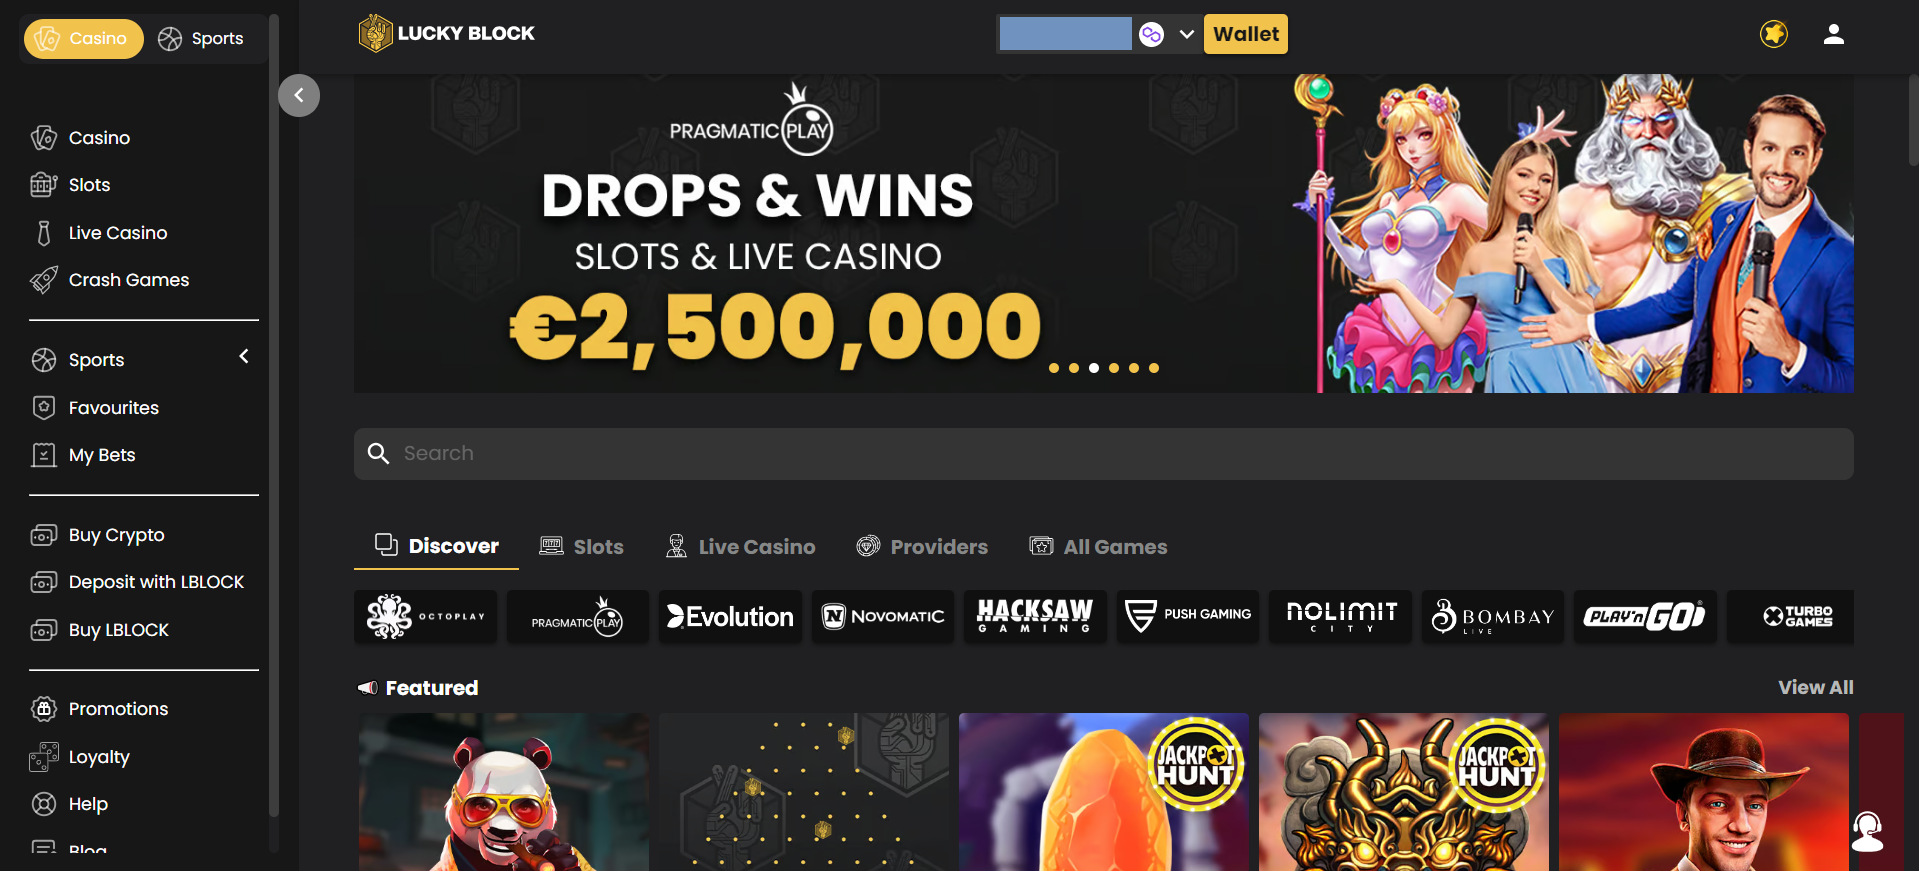Click the game Search field
The width and height of the screenshot is (1919, 871).
coord(1103,454)
